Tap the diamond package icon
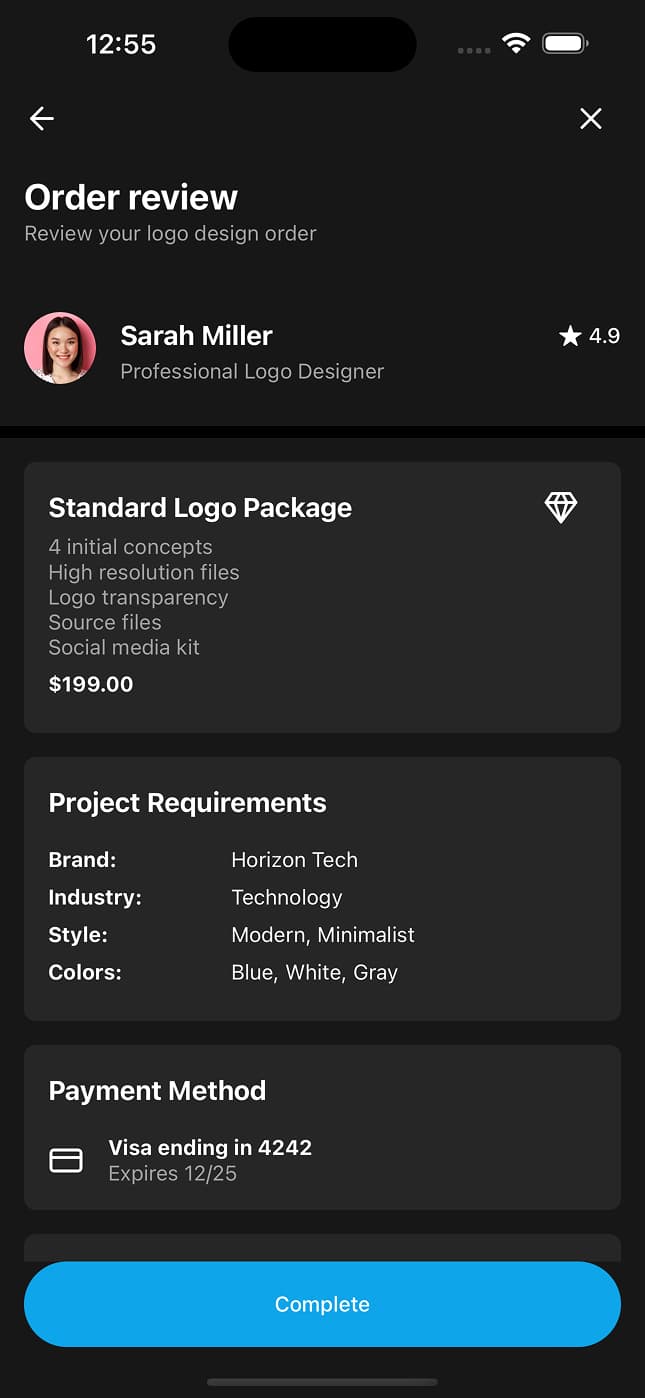 [560, 507]
